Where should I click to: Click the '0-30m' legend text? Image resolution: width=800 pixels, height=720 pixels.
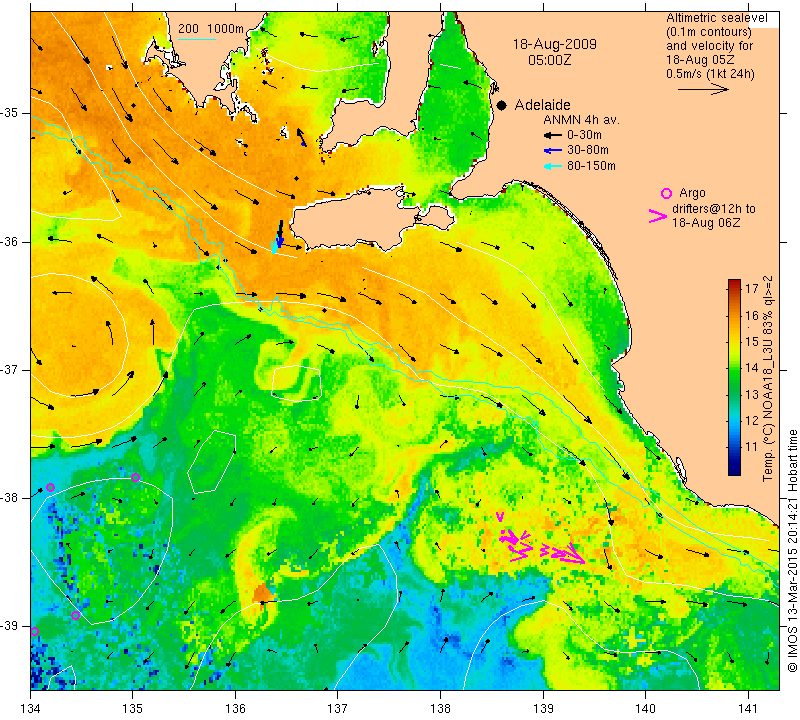(584, 135)
